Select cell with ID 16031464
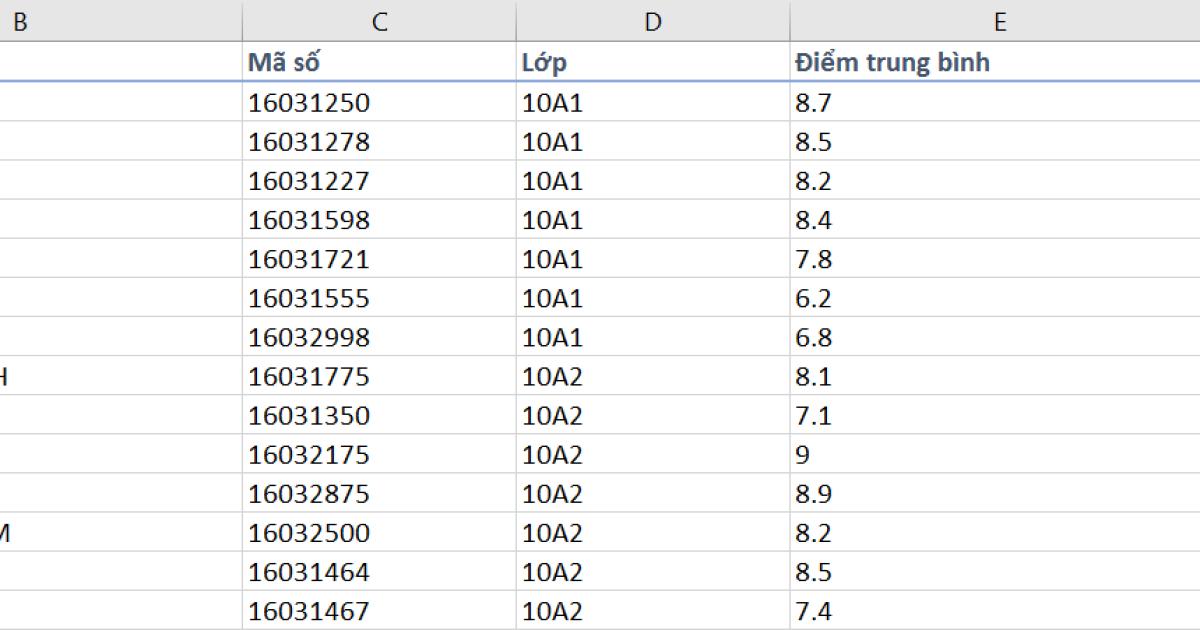The height and width of the screenshot is (630, 1200). pyautogui.click(x=379, y=570)
